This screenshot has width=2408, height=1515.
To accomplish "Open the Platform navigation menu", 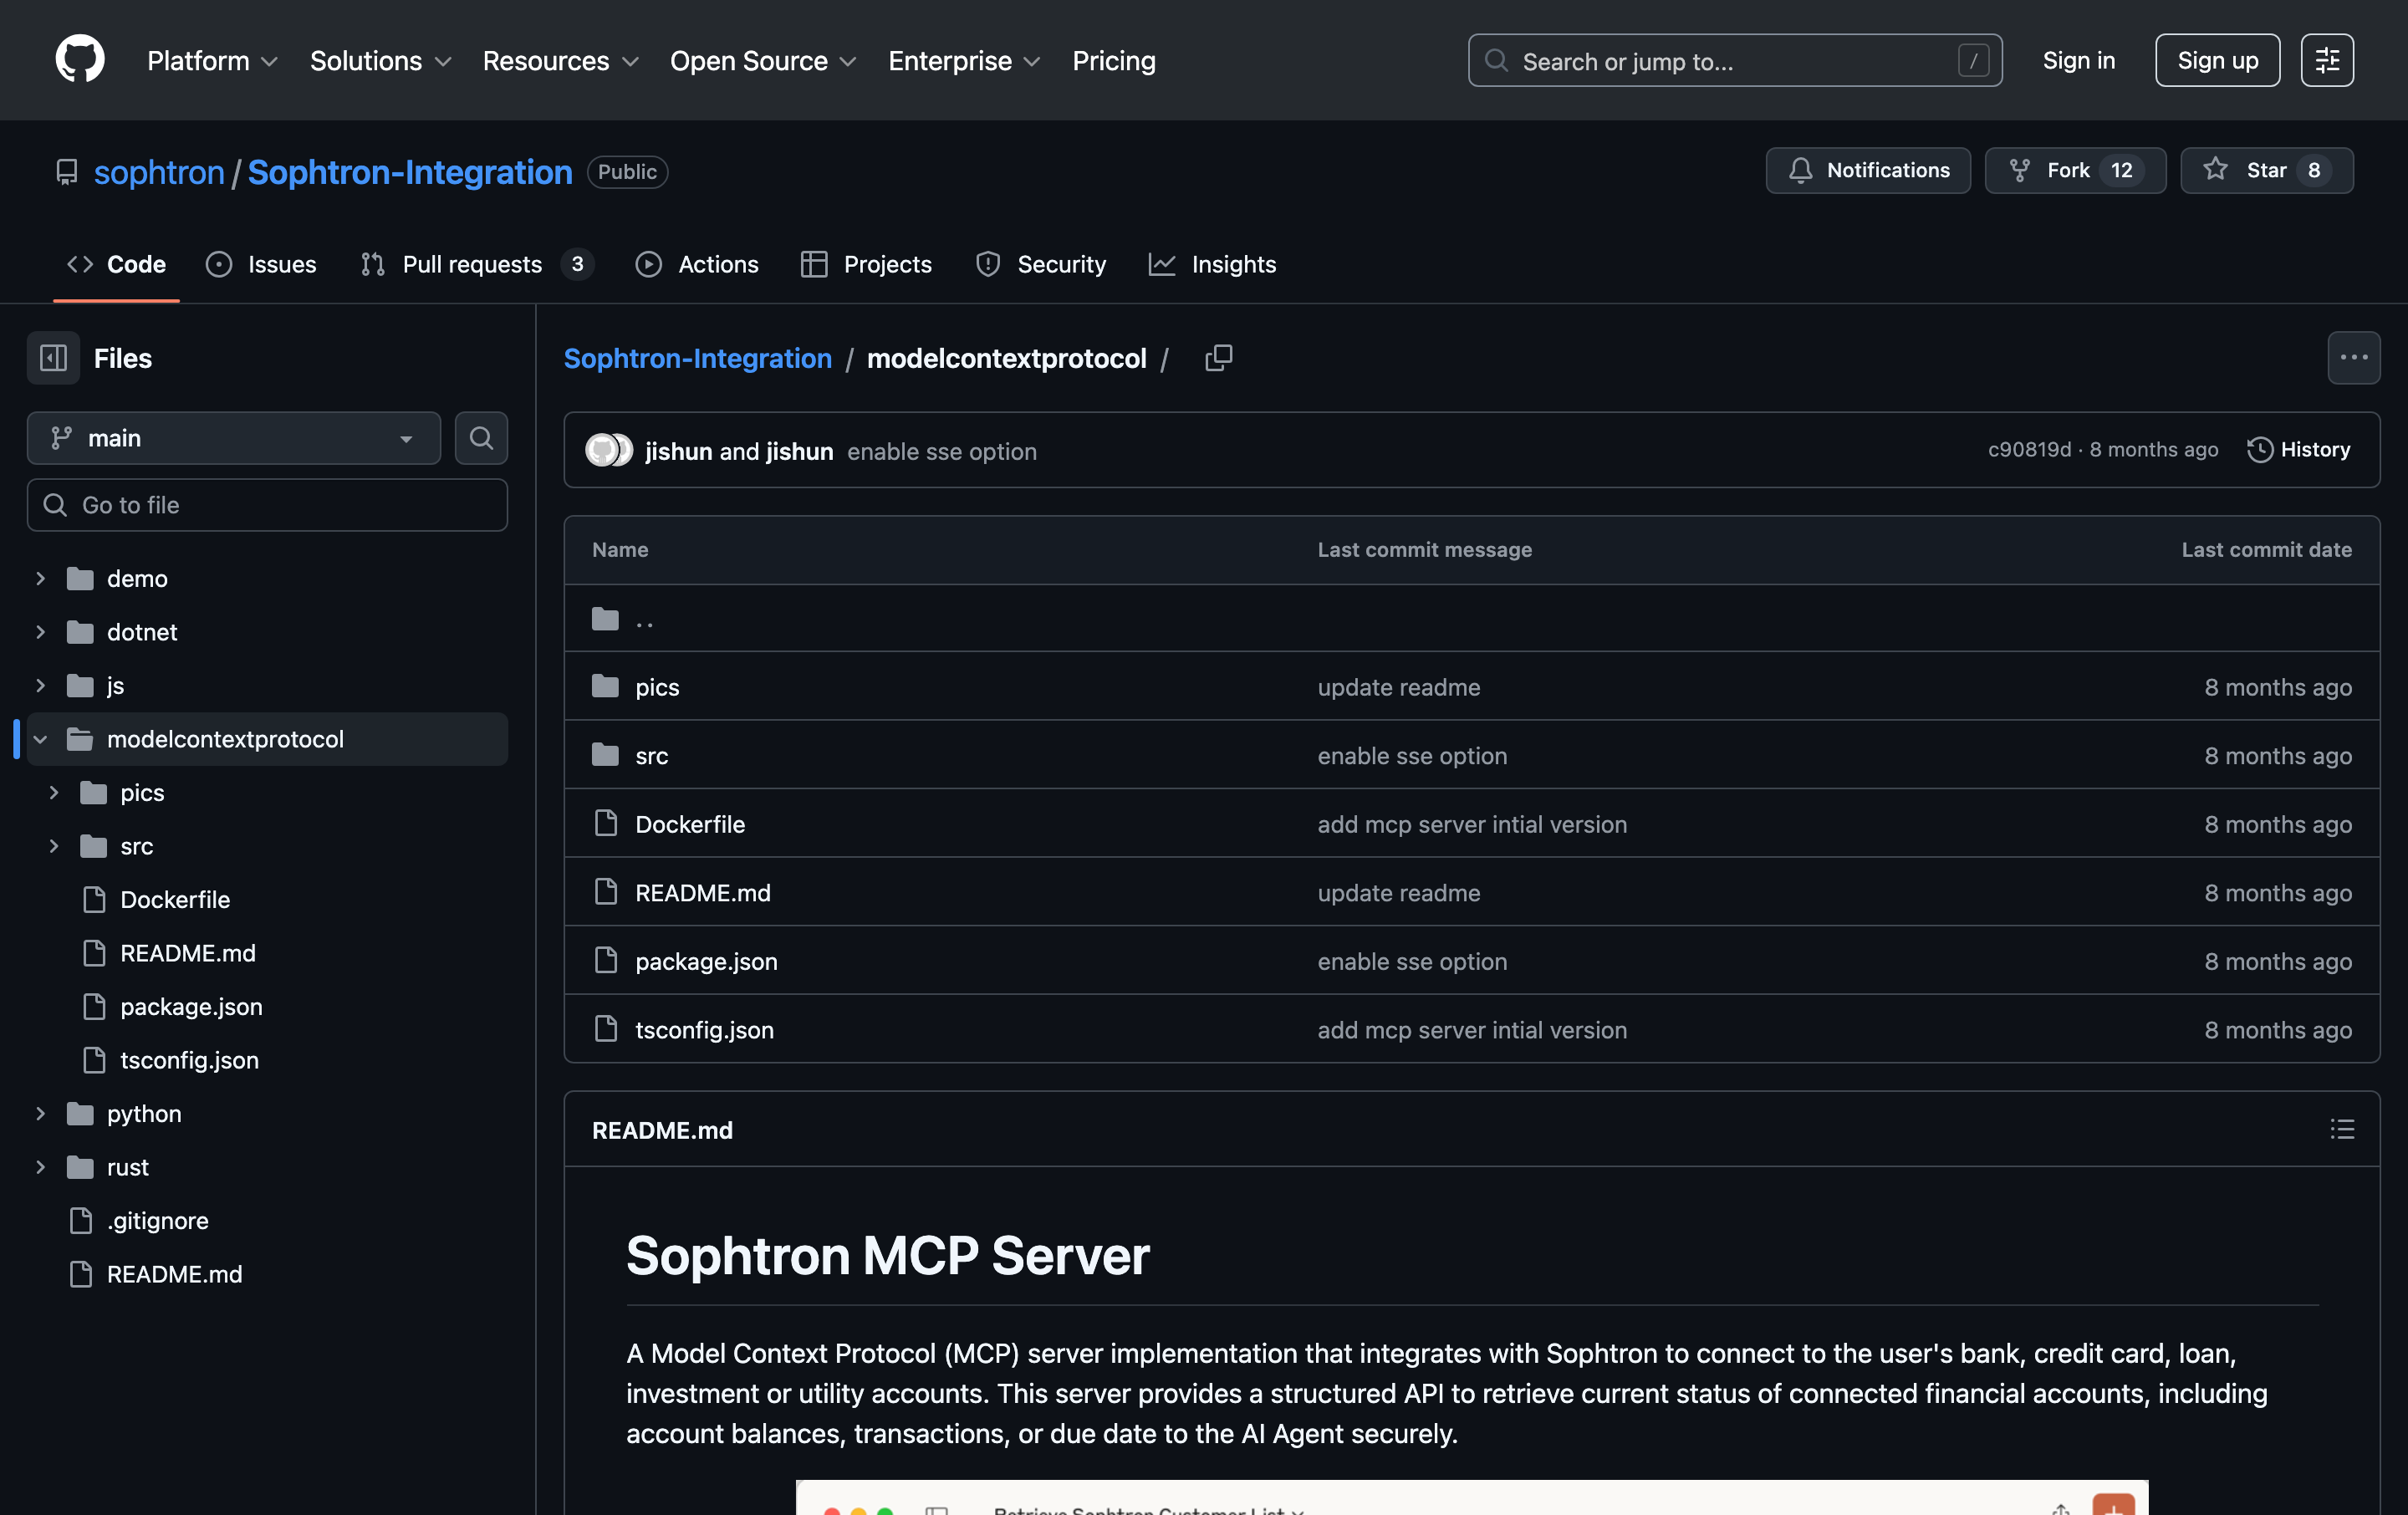I will pyautogui.click(x=212, y=60).
